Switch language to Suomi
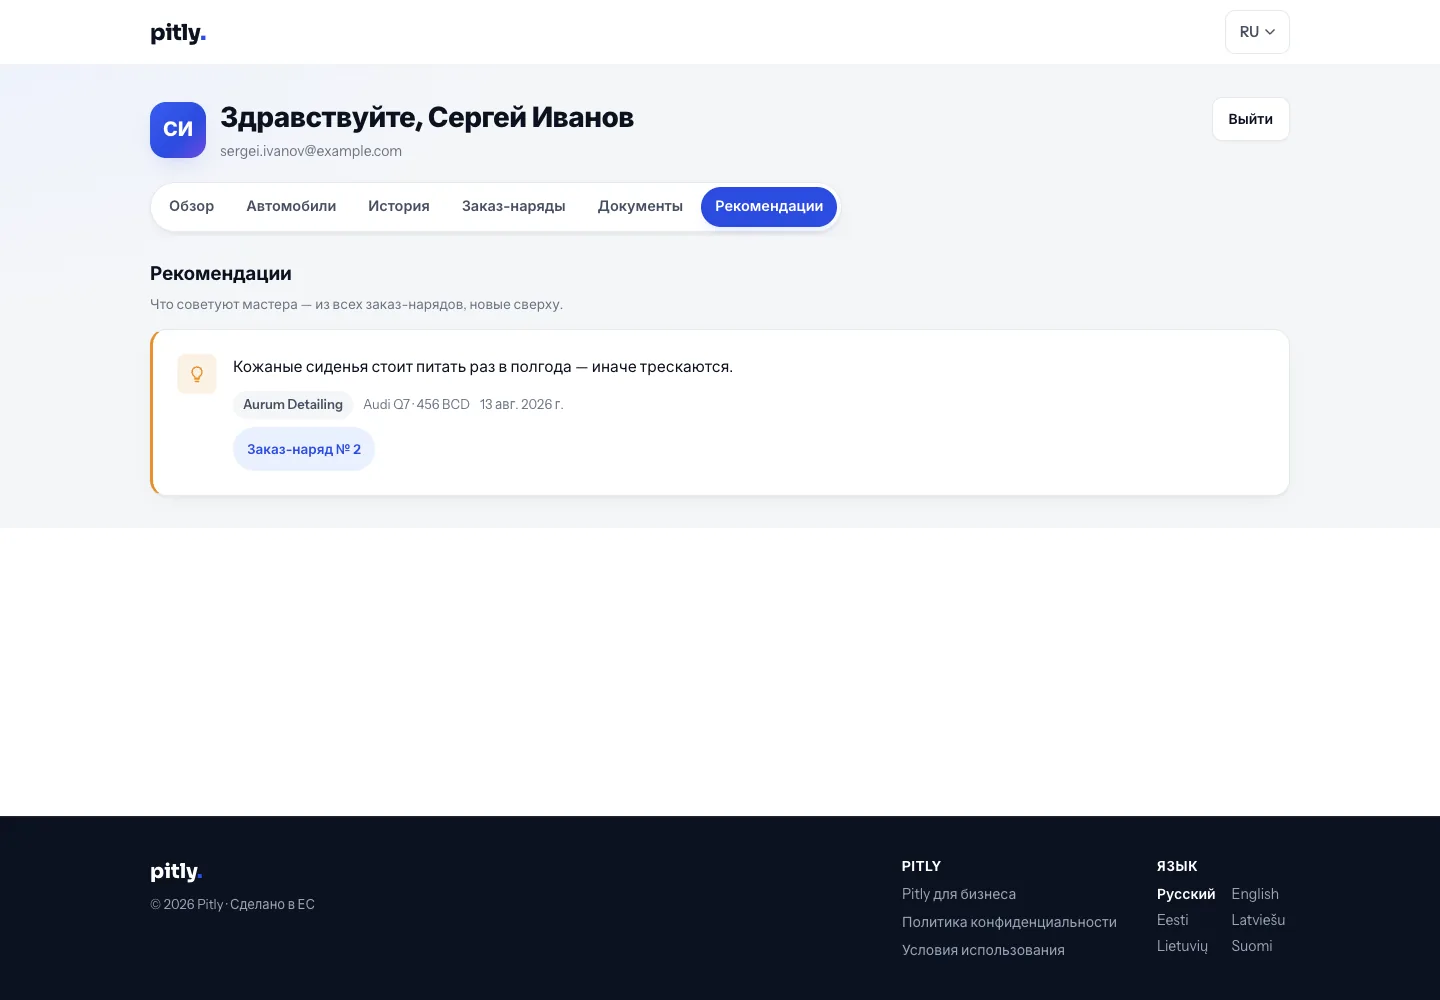Image resolution: width=1440 pixels, height=1000 pixels. tap(1252, 946)
